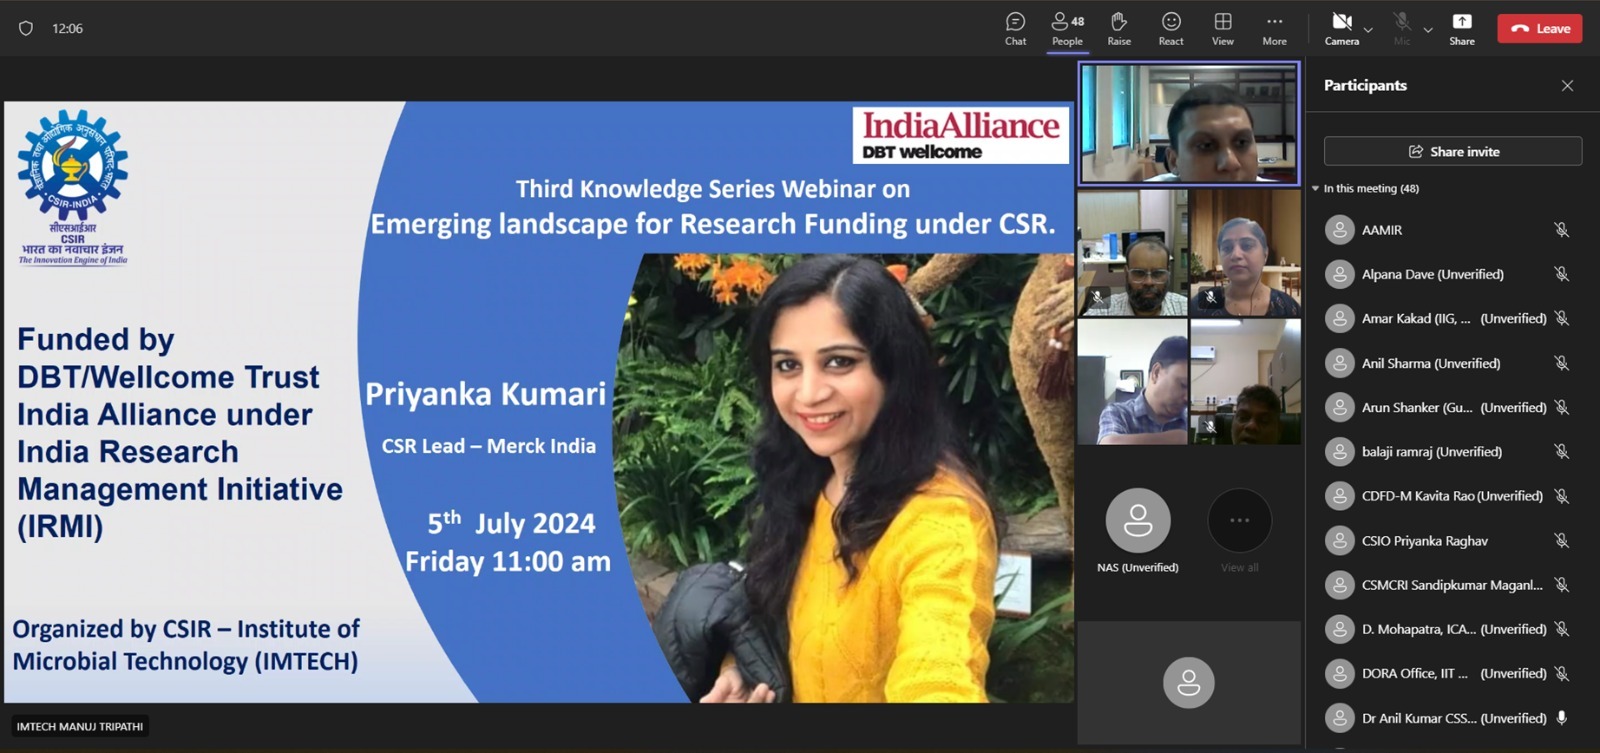Toggle the Mic button

(1402, 28)
